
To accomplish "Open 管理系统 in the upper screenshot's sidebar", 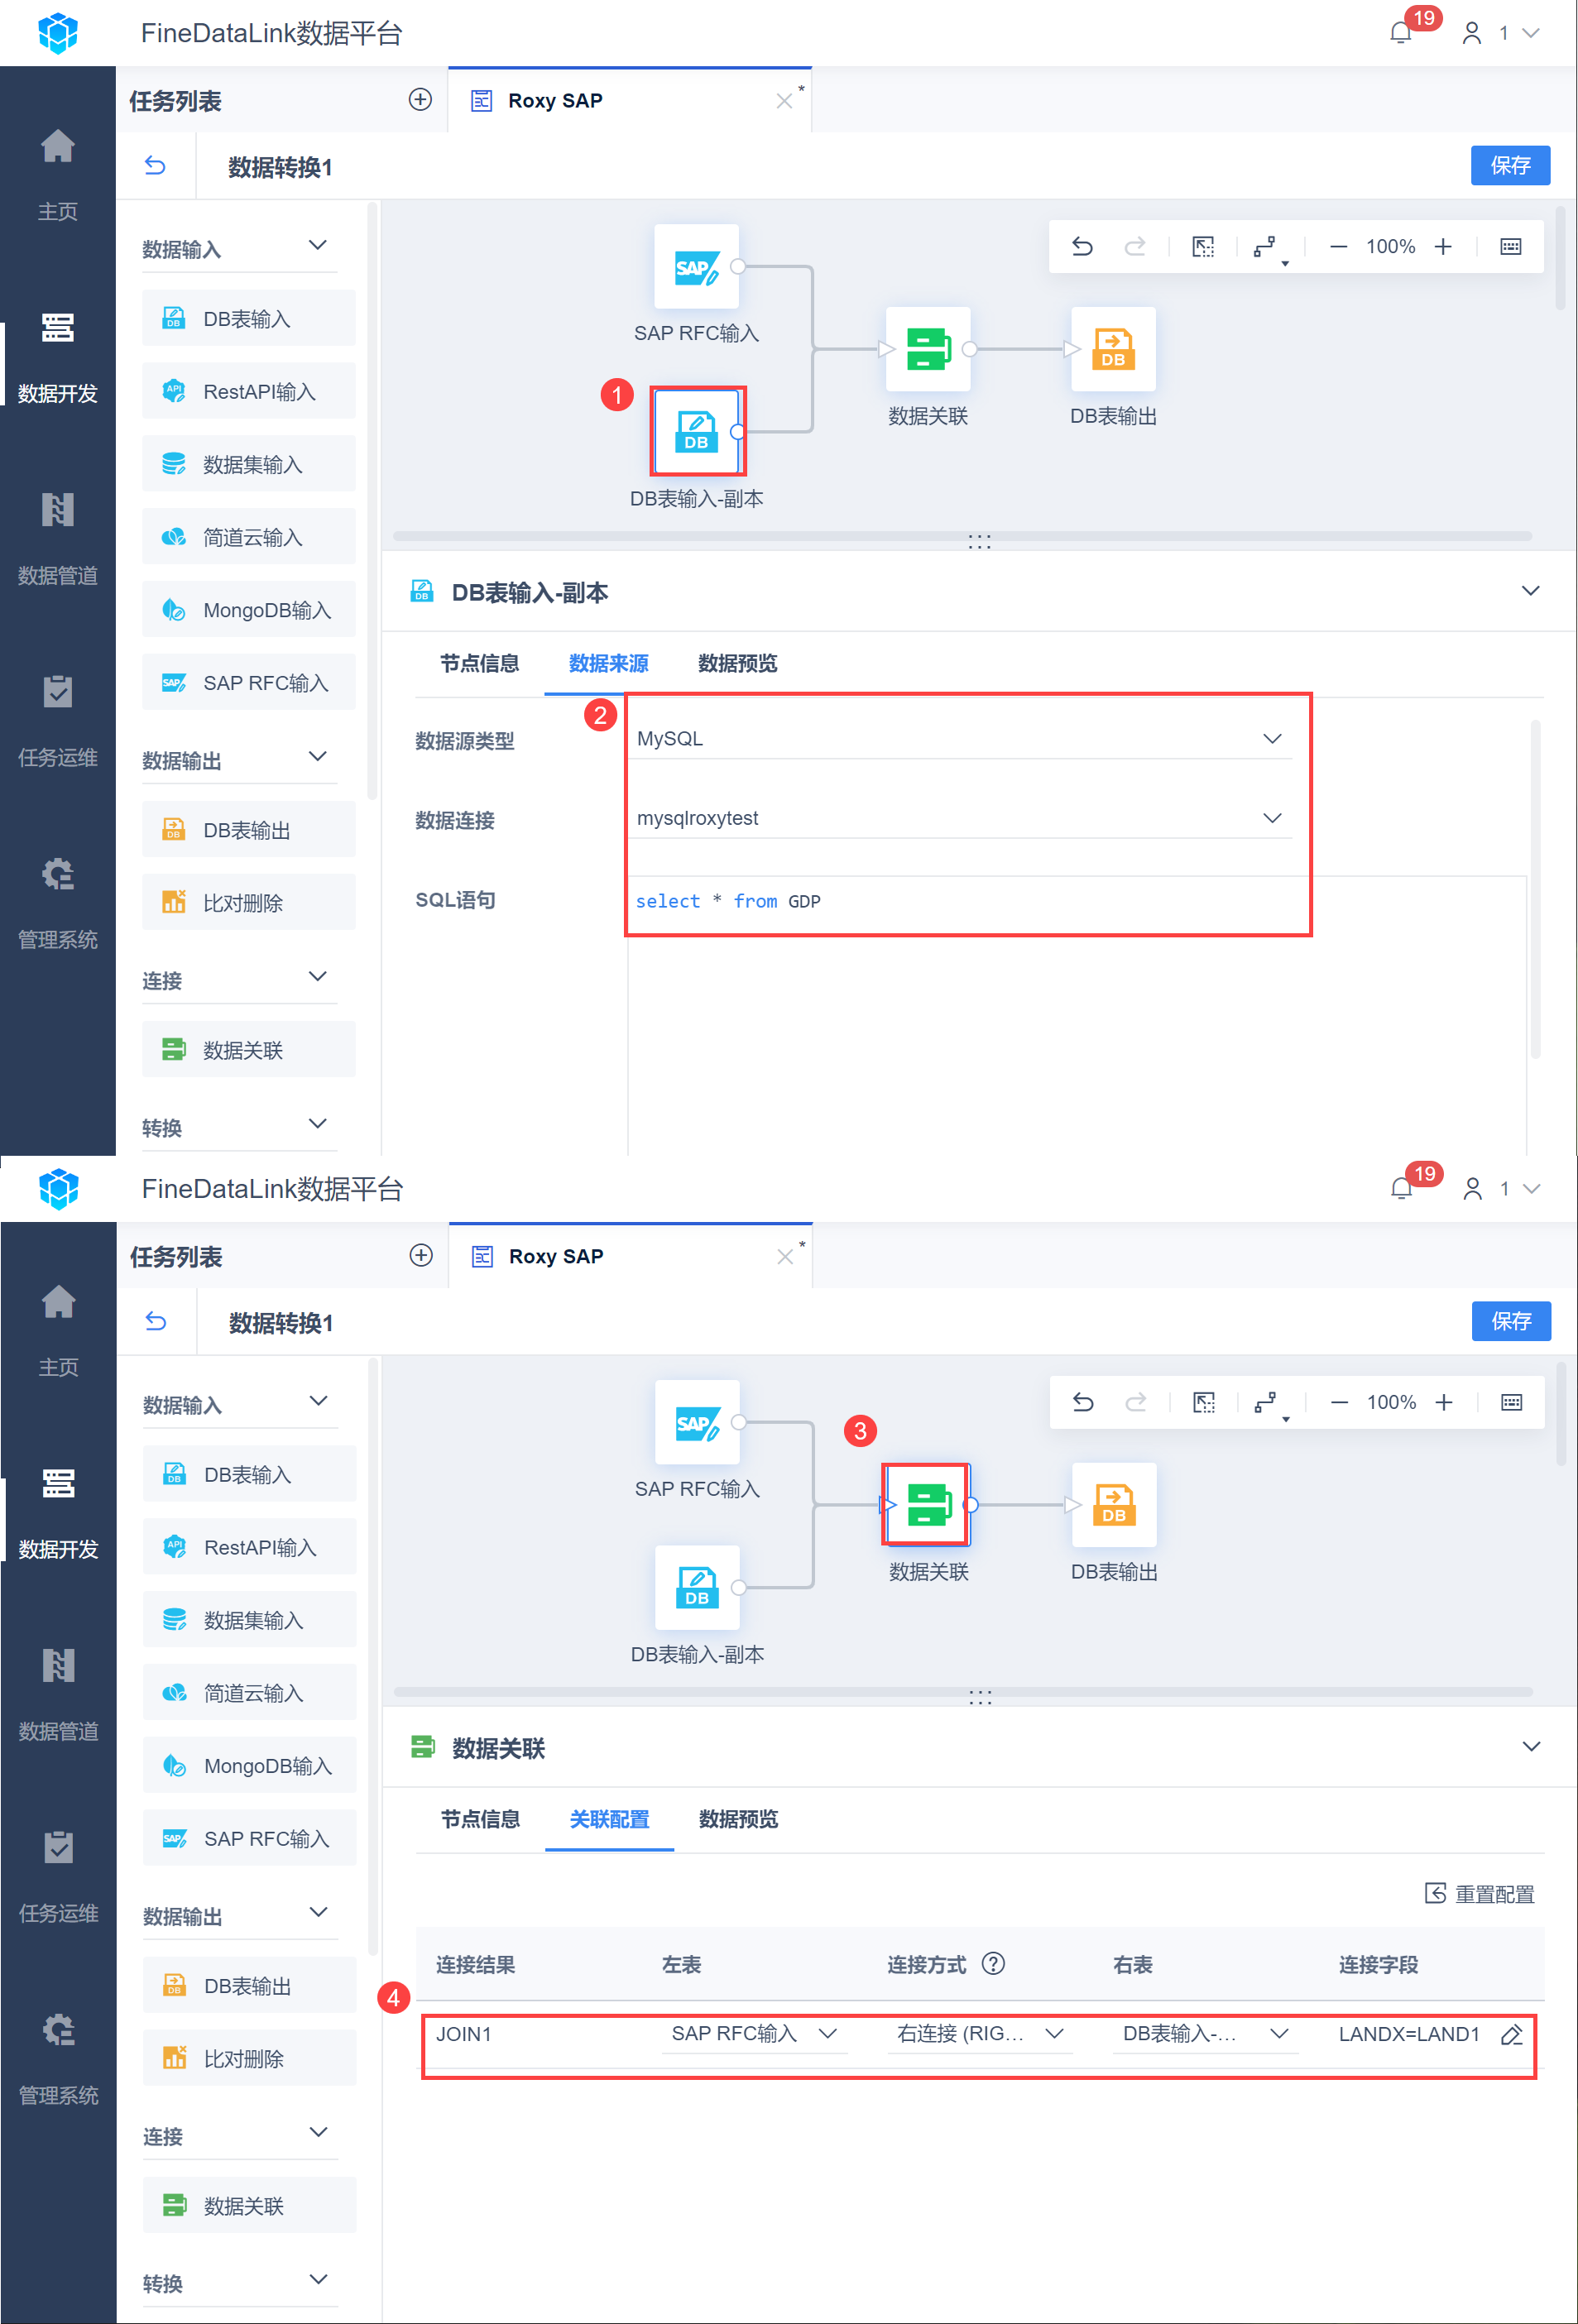I will tap(58, 903).
